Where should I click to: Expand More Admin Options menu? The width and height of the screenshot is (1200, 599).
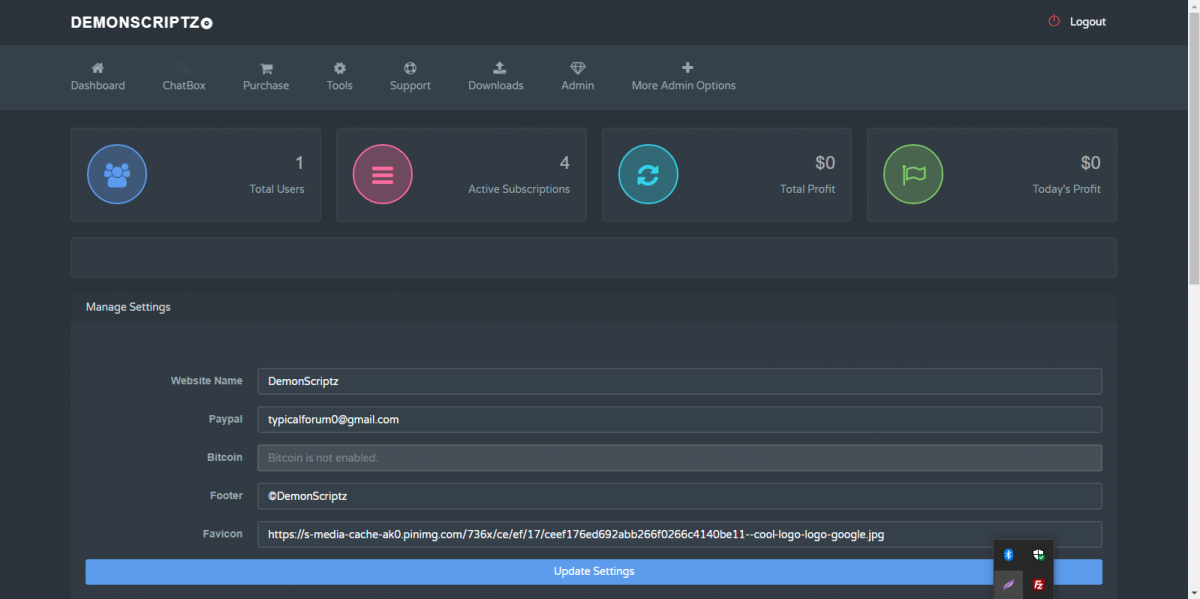683,77
